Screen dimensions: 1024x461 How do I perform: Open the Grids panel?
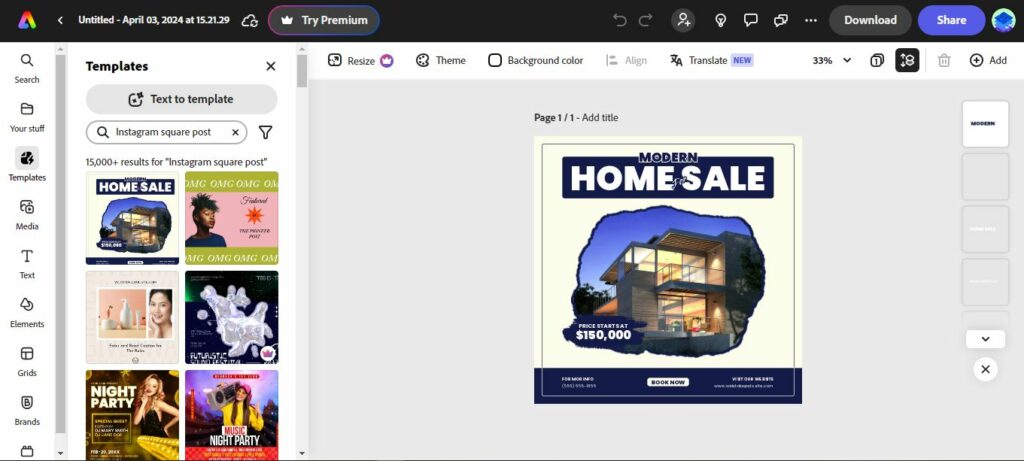(x=27, y=360)
